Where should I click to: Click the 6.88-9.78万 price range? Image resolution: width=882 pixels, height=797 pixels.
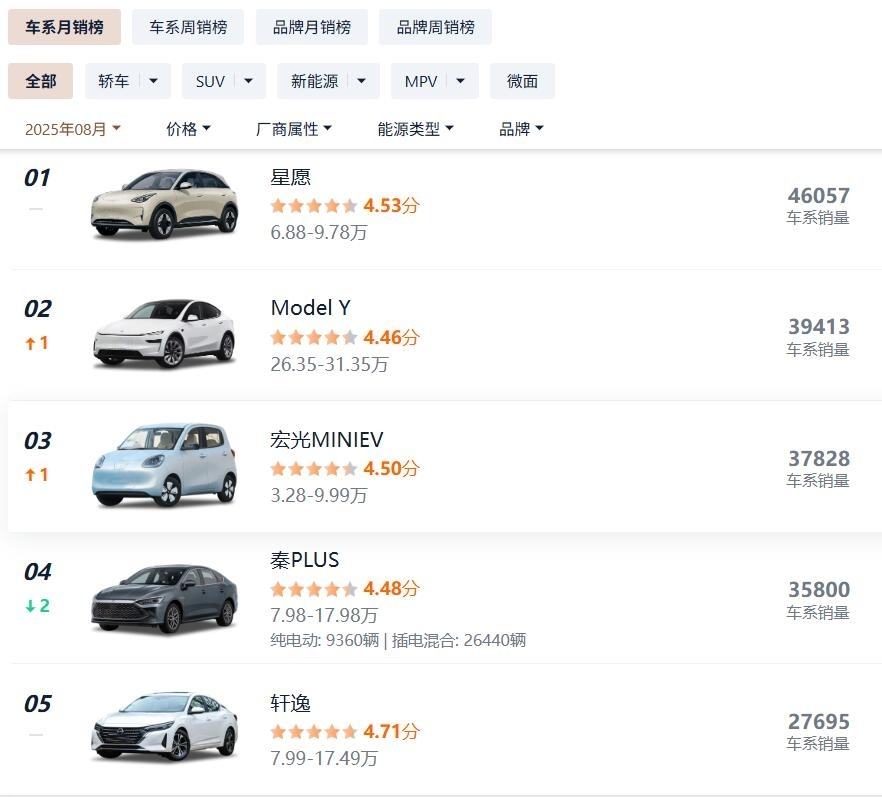[319, 232]
